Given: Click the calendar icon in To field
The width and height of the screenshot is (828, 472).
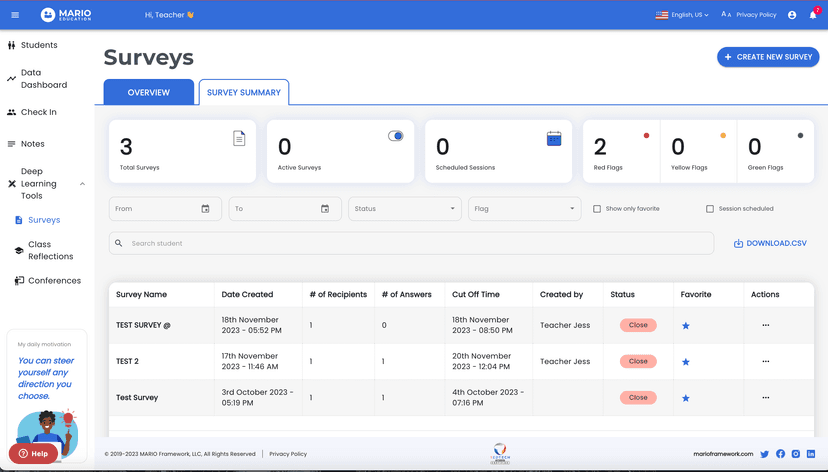Looking at the screenshot, I should tap(325, 209).
